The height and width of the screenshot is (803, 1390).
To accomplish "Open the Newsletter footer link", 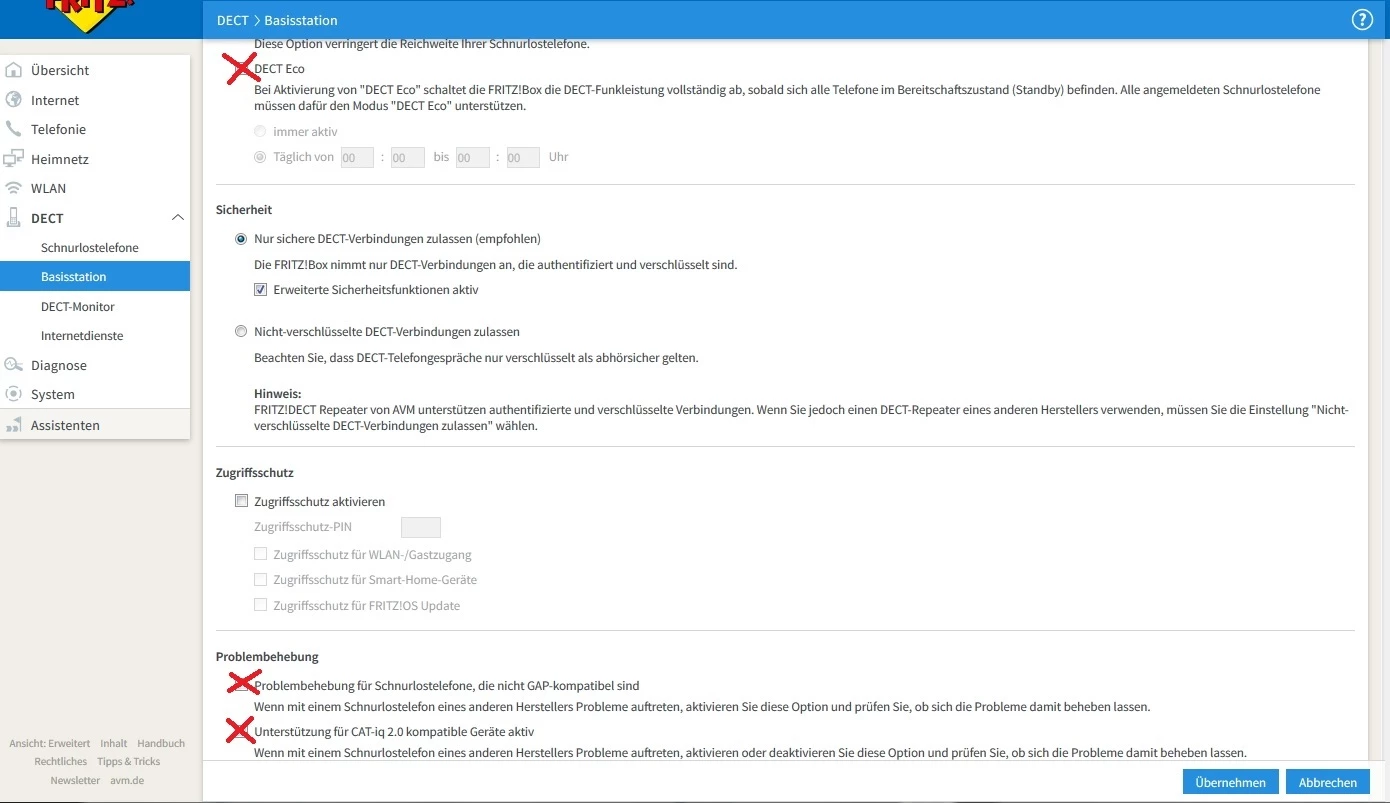I will pyautogui.click(x=76, y=780).
